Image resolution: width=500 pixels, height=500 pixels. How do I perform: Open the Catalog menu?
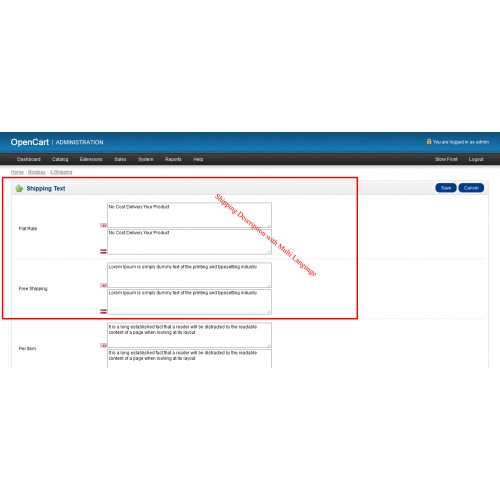coord(60,159)
